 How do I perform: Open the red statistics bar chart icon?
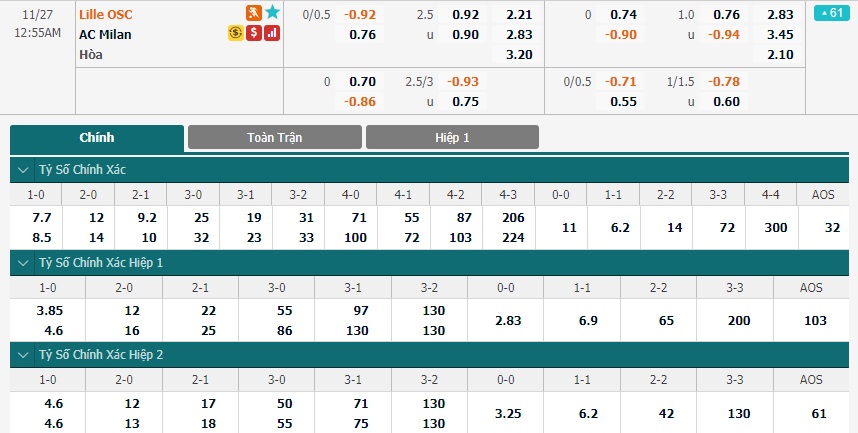[x=272, y=33]
